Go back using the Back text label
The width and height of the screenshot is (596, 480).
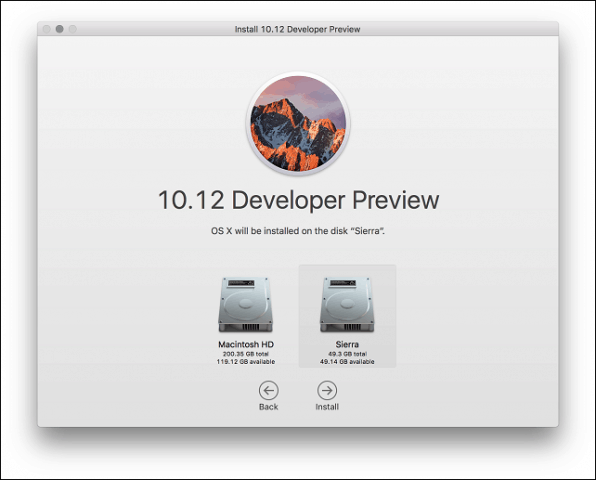click(268, 407)
